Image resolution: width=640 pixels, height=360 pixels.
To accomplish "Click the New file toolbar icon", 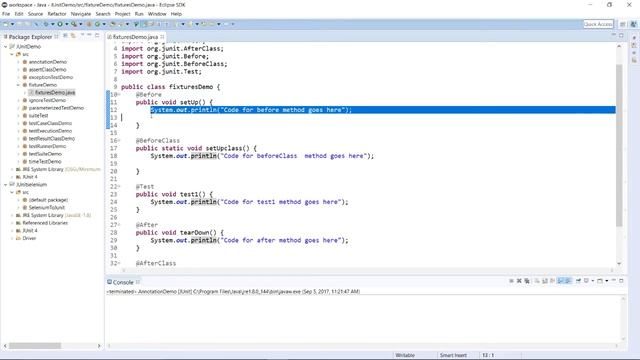I will [5, 24].
